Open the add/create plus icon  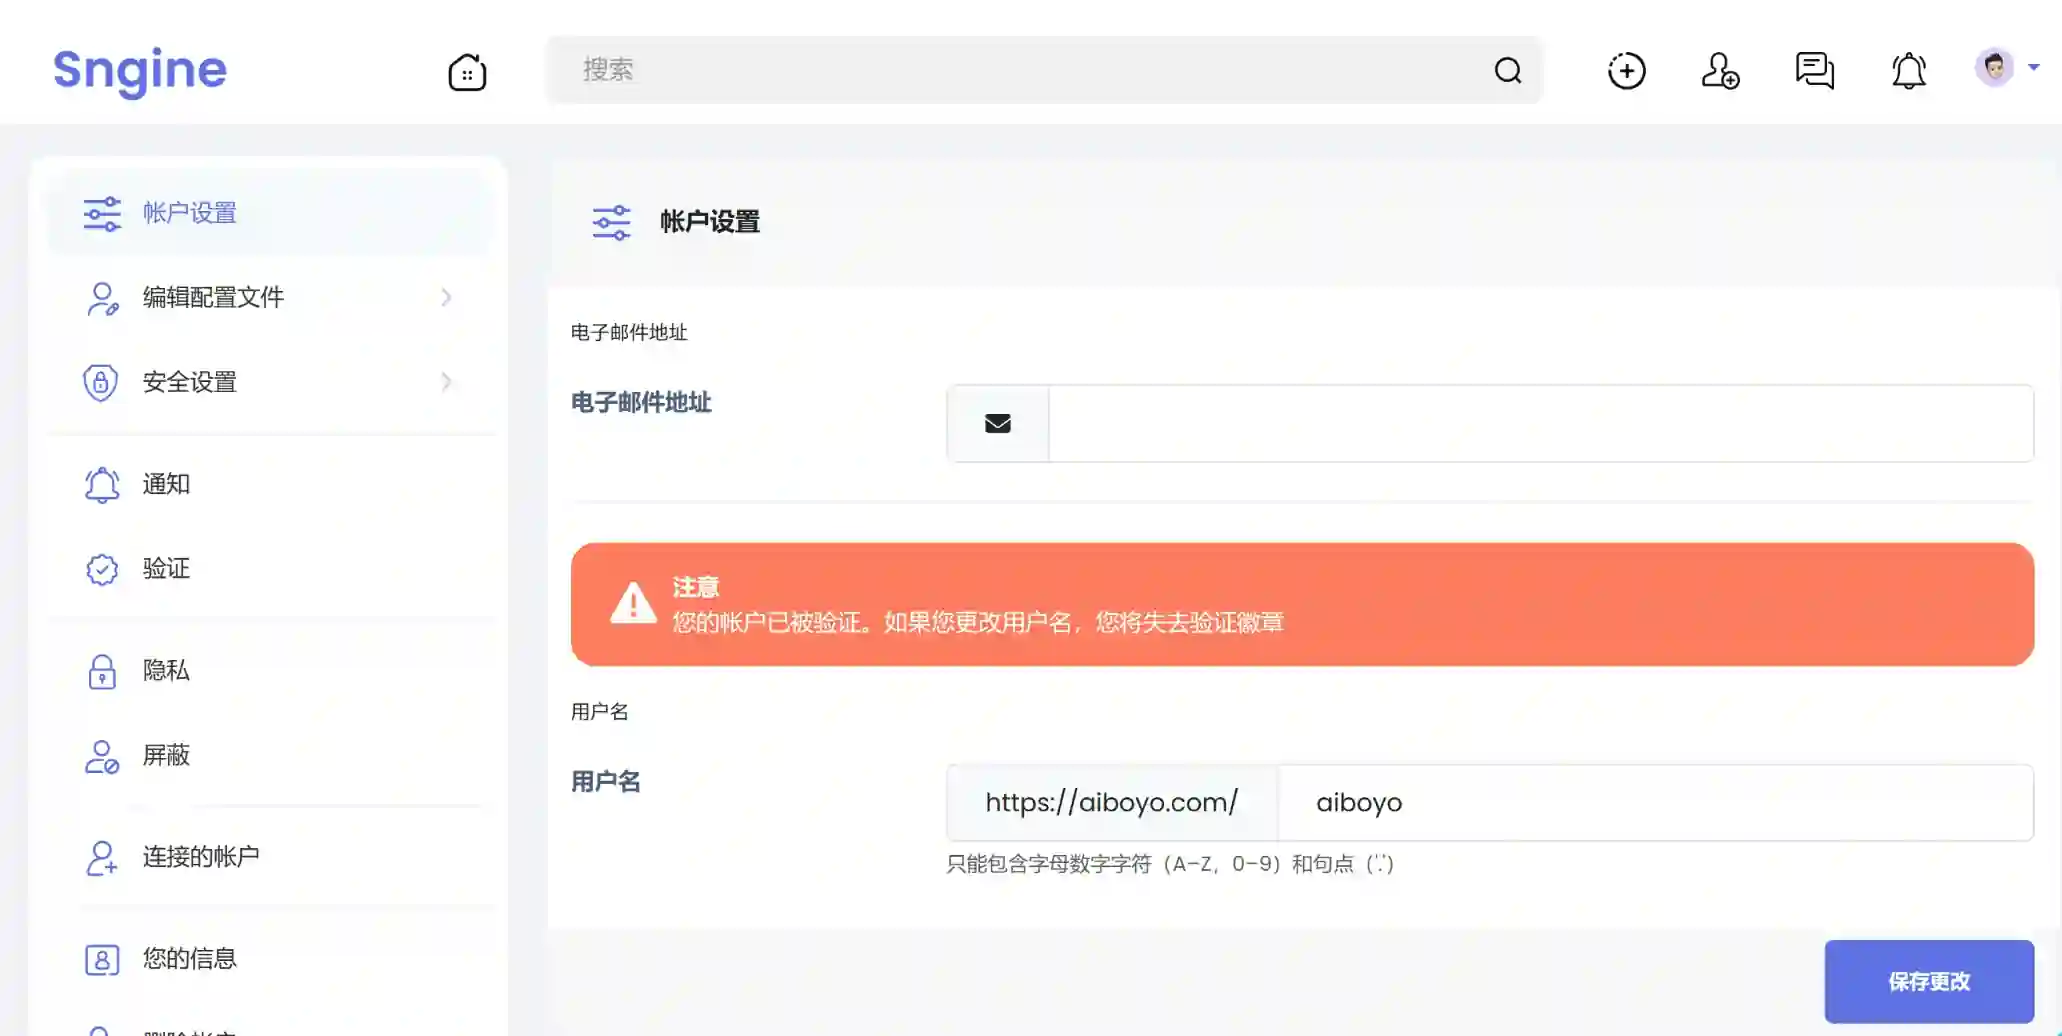tap(1626, 71)
